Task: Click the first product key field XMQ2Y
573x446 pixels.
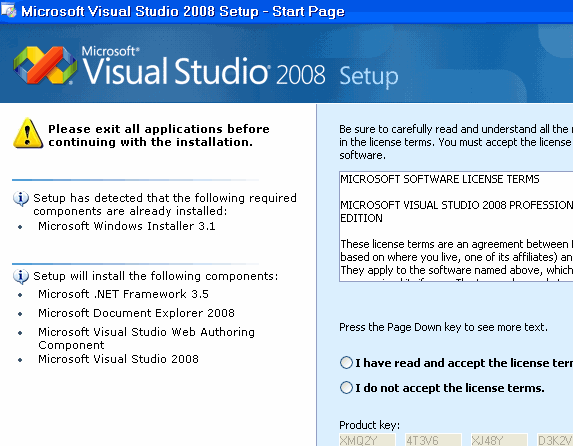Action: (x=367, y=440)
